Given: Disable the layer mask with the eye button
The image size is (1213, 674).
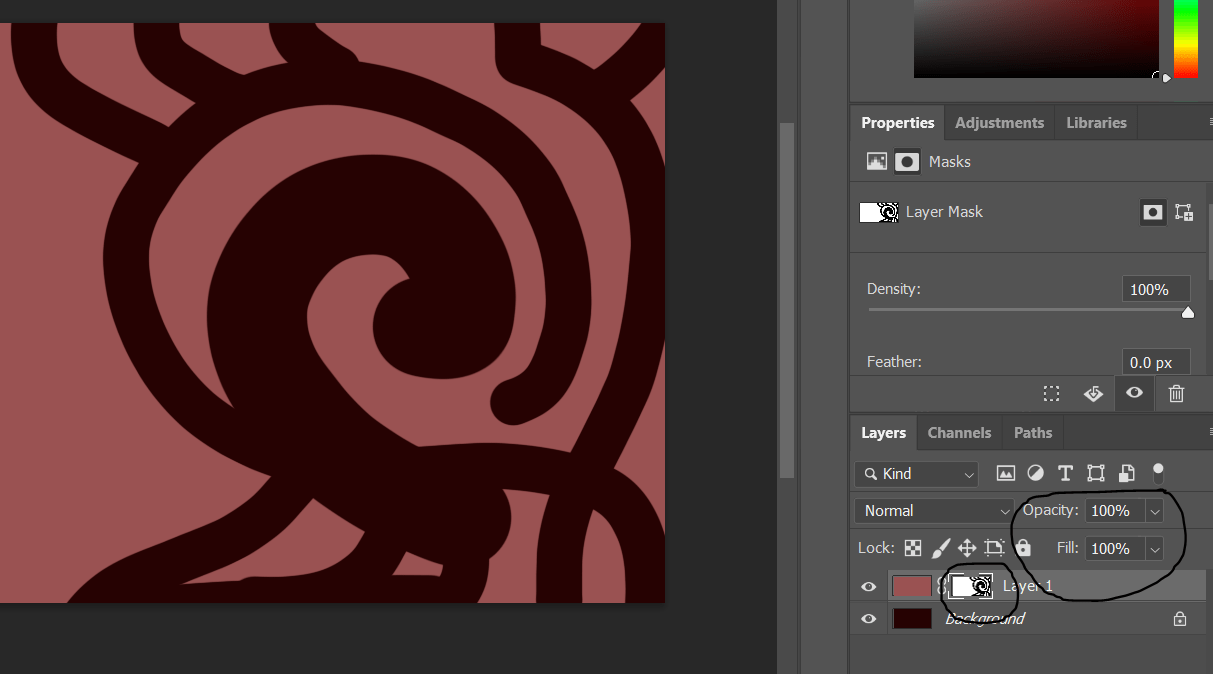Looking at the screenshot, I should [x=1134, y=393].
